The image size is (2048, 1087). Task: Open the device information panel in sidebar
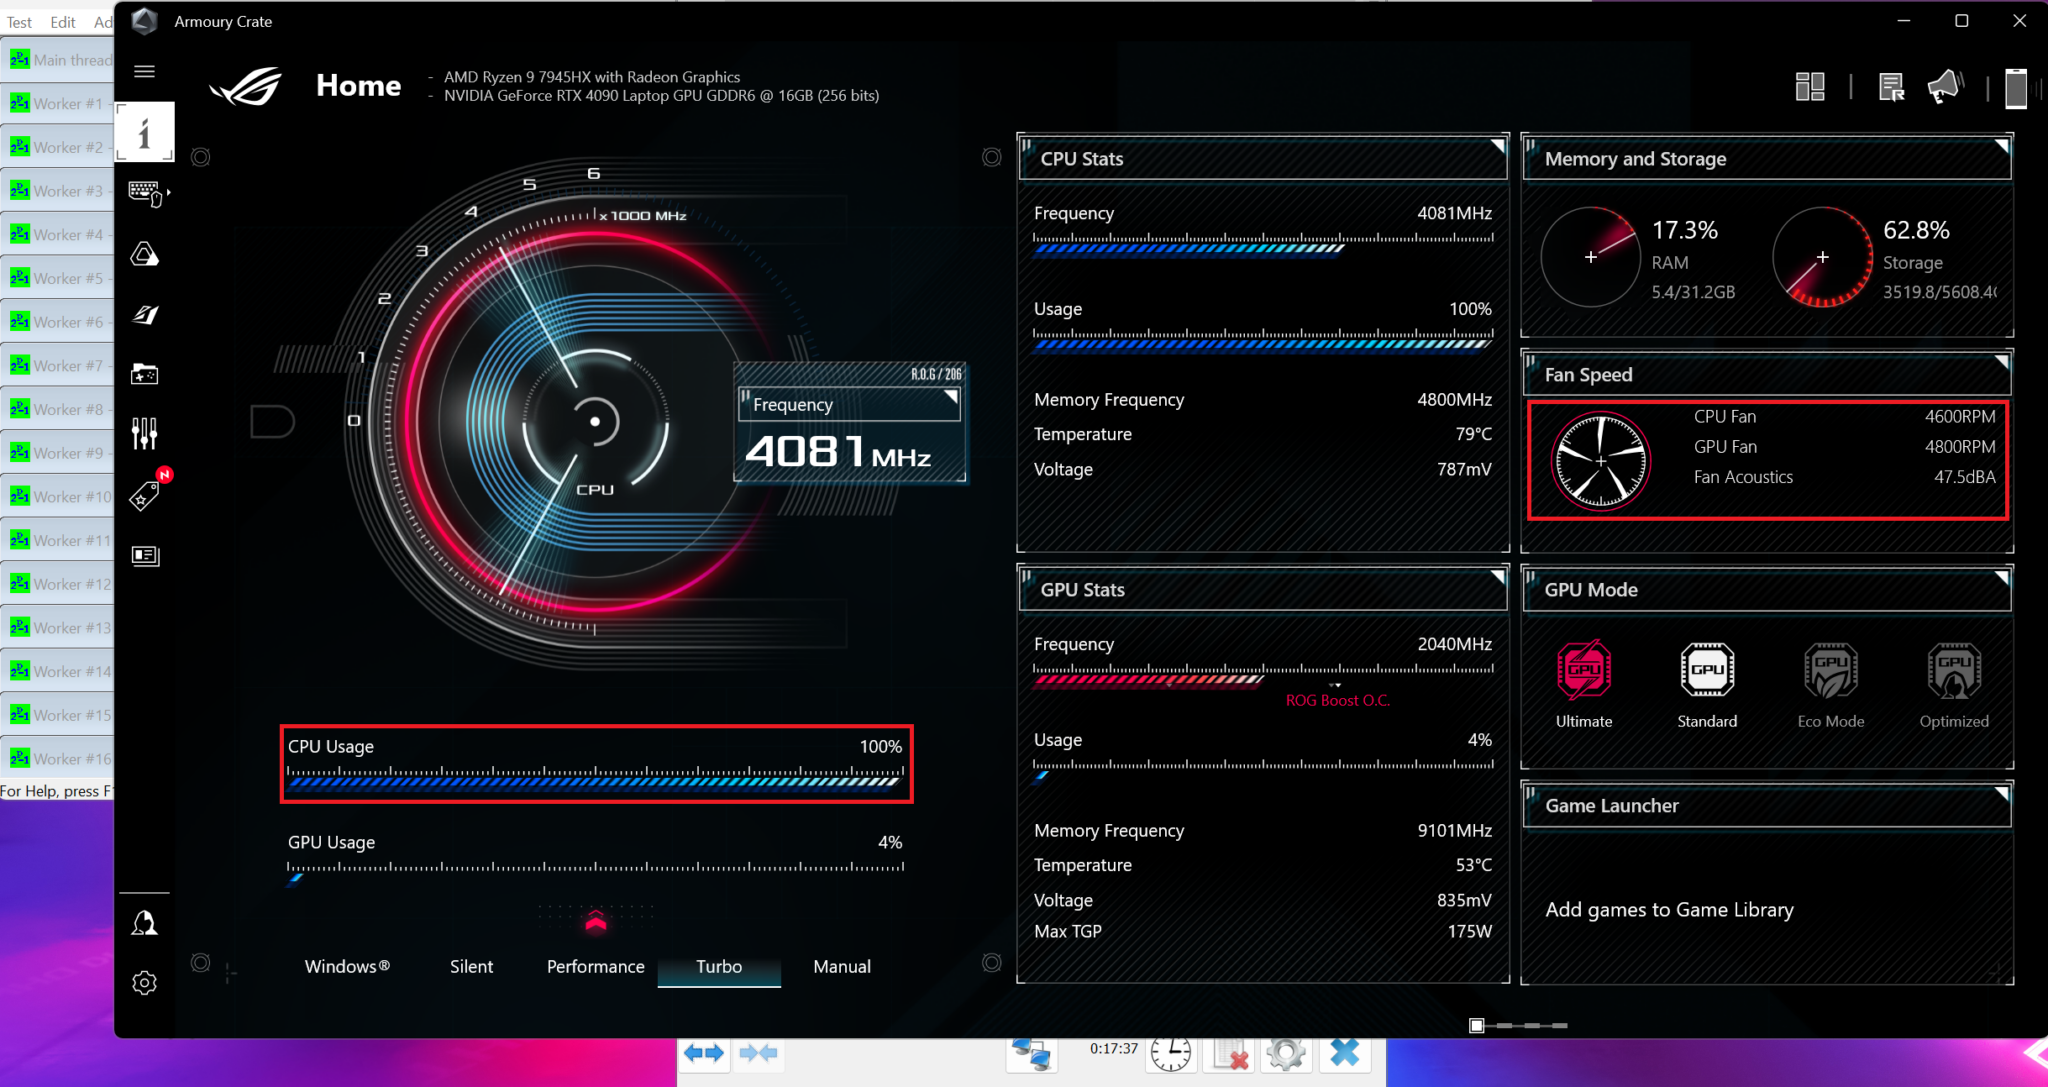145,131
